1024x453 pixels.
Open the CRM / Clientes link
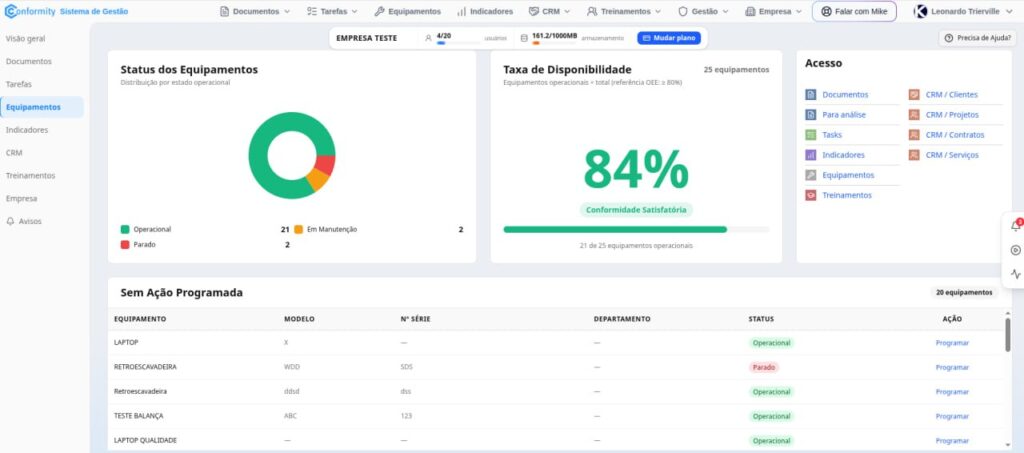(x=952, y=95)
